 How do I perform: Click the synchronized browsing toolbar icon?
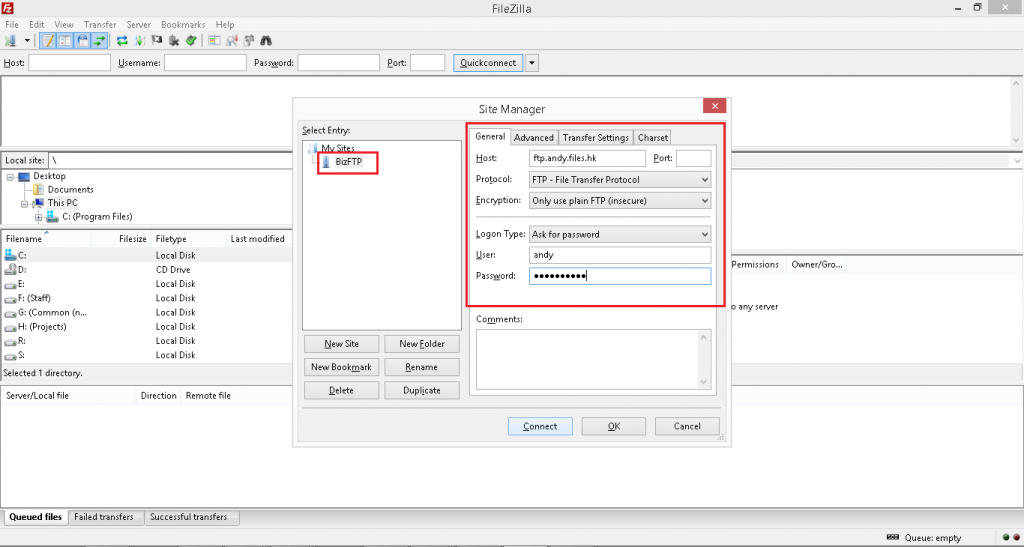coord(249,40)
